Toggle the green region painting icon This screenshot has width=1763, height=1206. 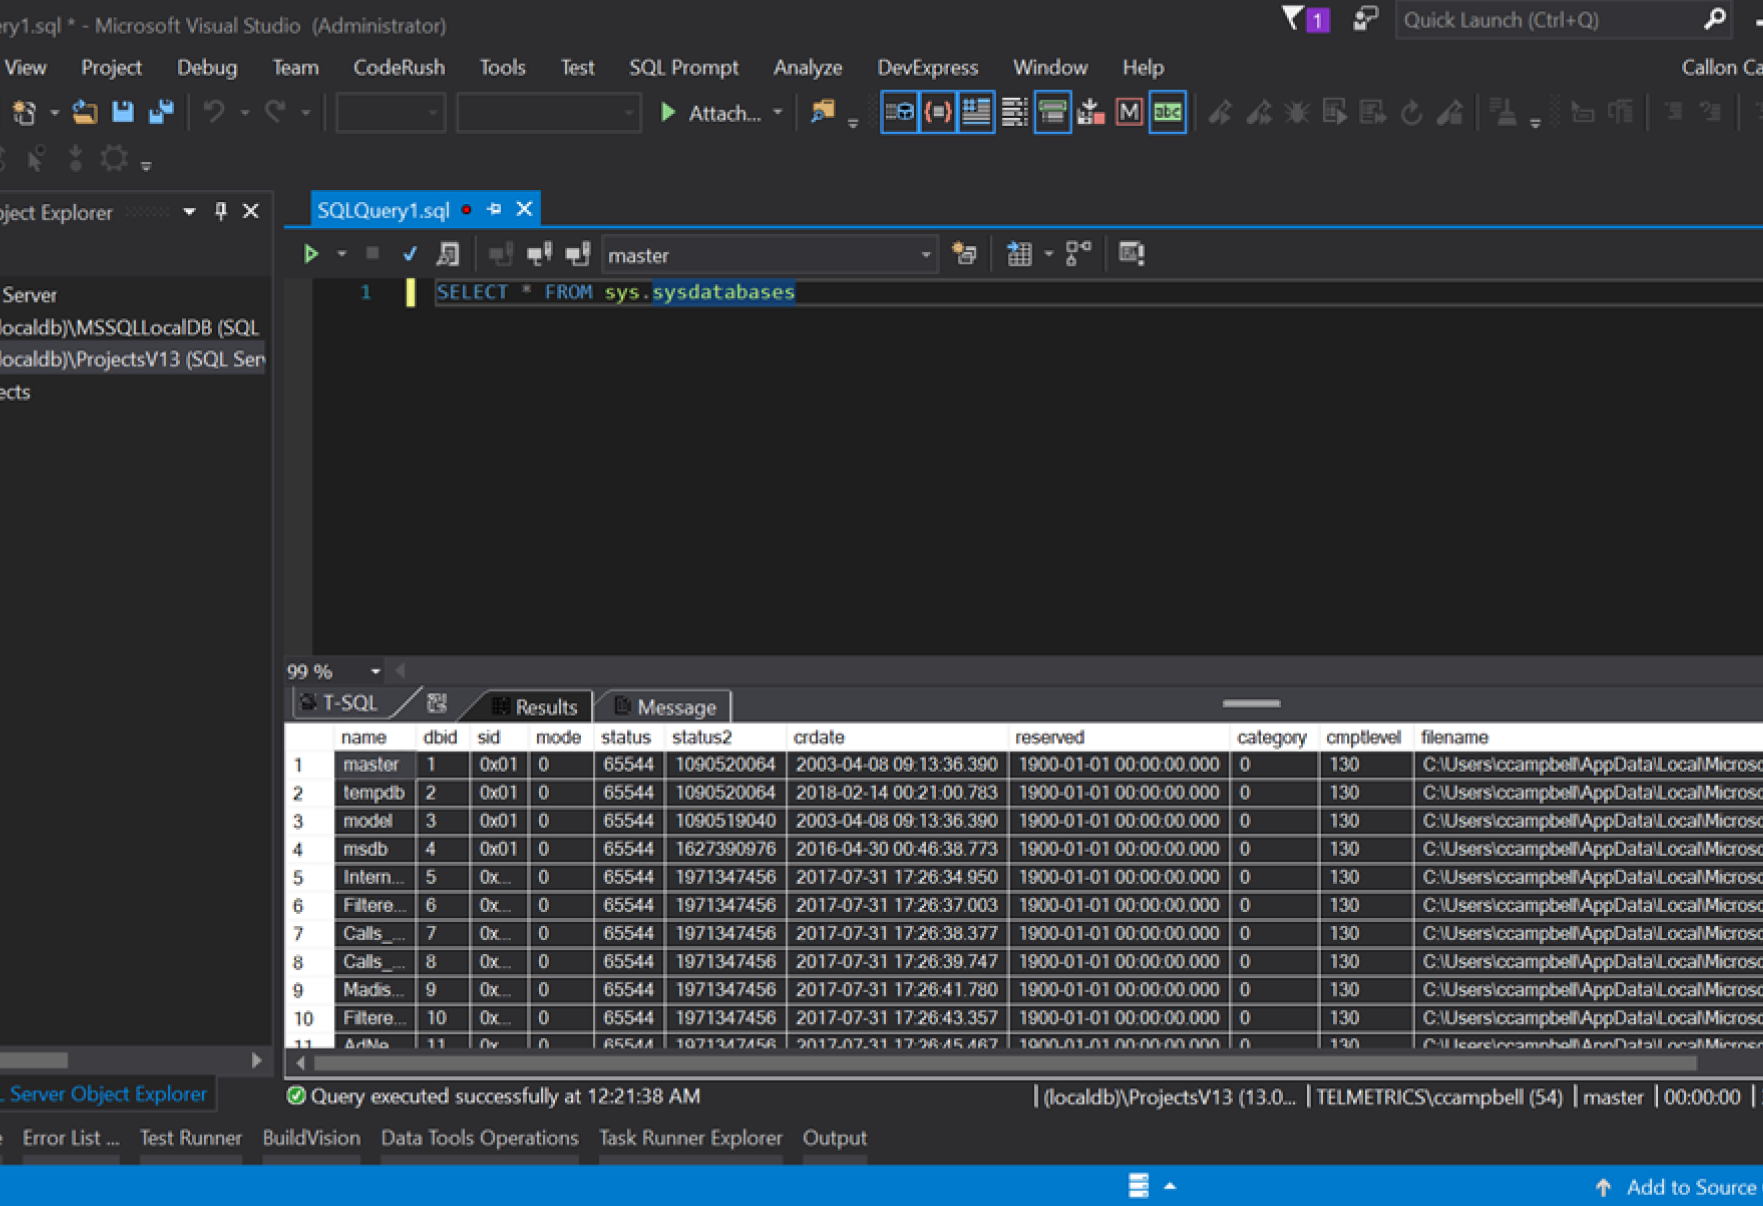pos(1052,112)
